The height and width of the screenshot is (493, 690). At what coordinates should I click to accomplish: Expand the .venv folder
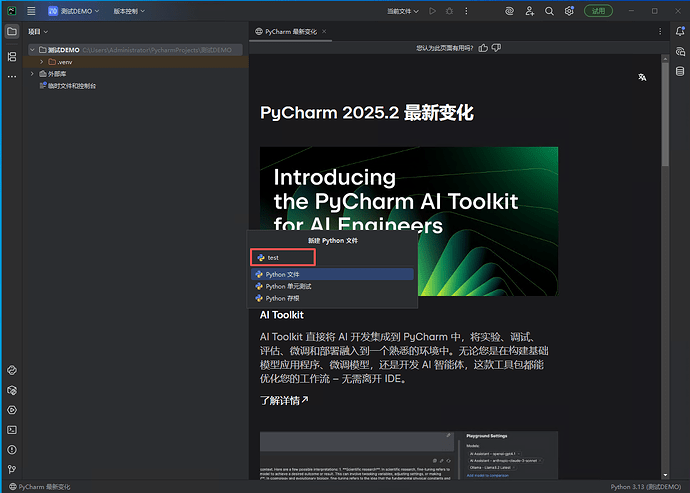pyautogui.click(x=42, y=62)
